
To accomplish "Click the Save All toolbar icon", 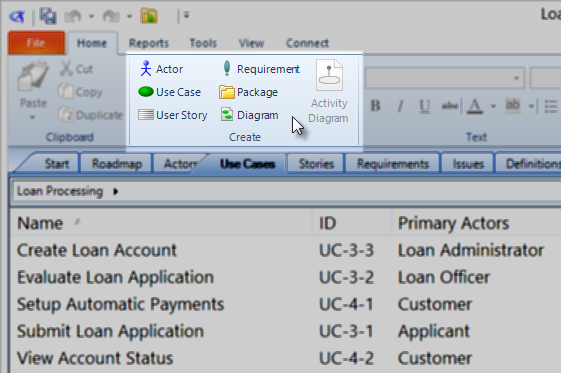I will coord(48,16).
